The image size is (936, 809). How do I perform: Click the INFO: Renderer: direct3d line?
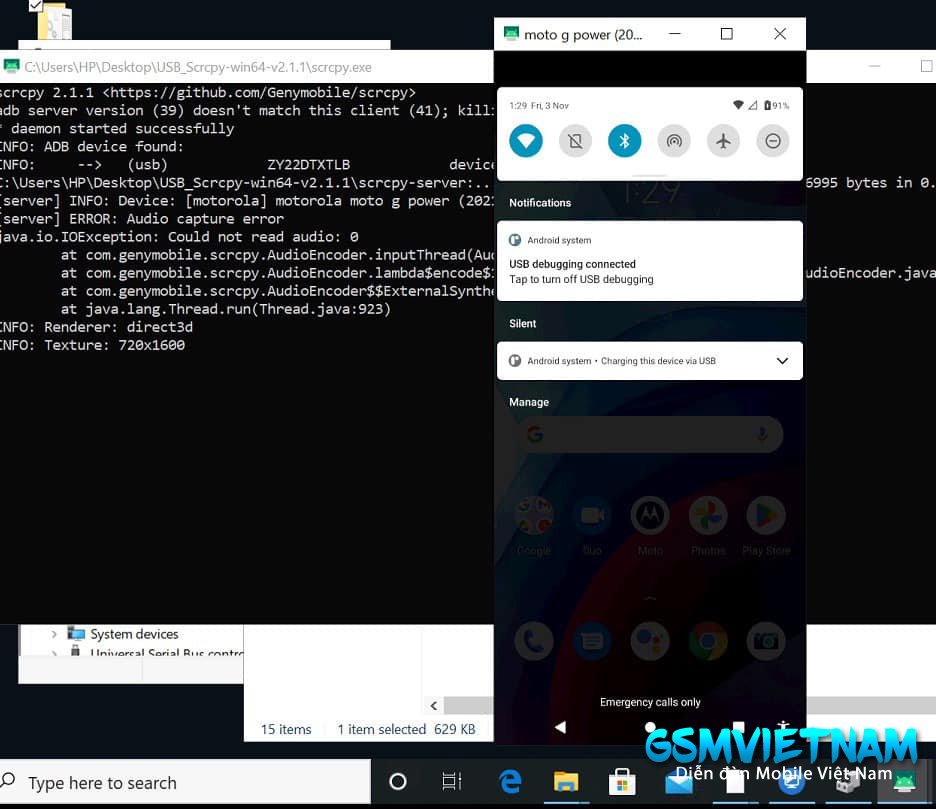(x=97, y=327)
